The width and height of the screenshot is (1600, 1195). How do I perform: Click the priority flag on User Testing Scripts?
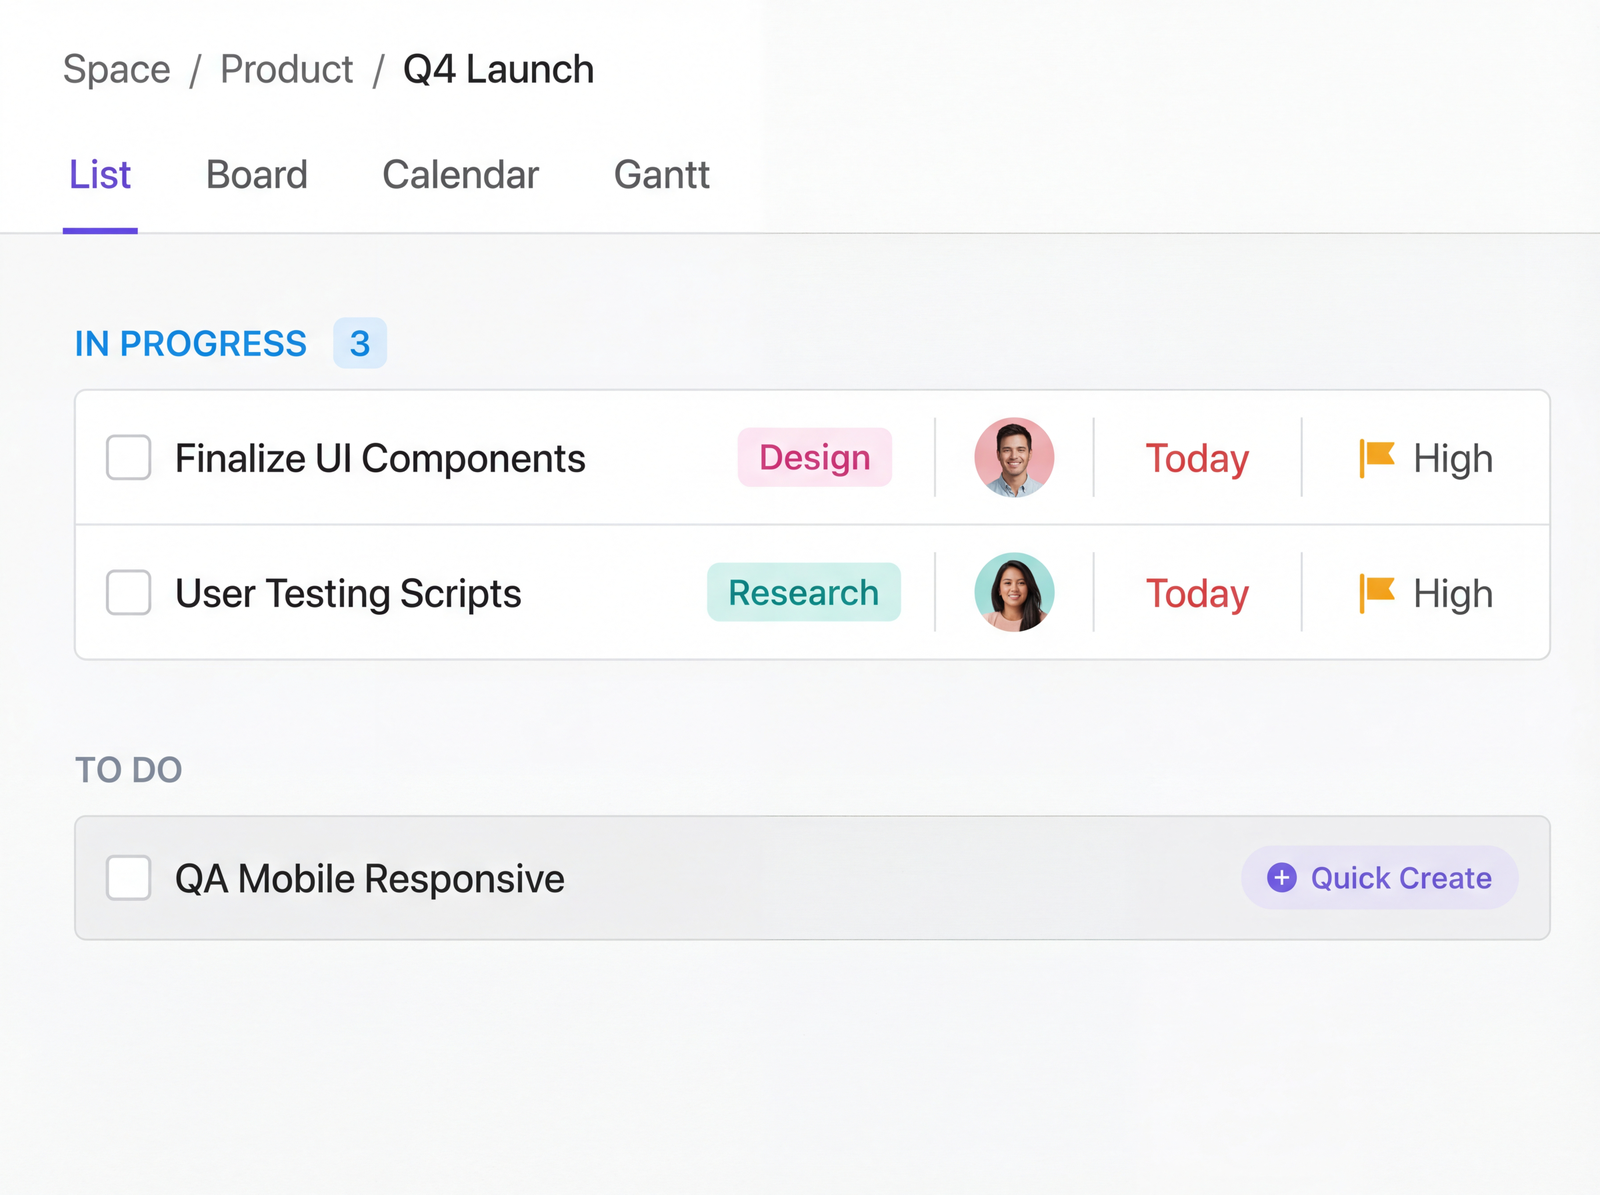(x=1377, y=593)
